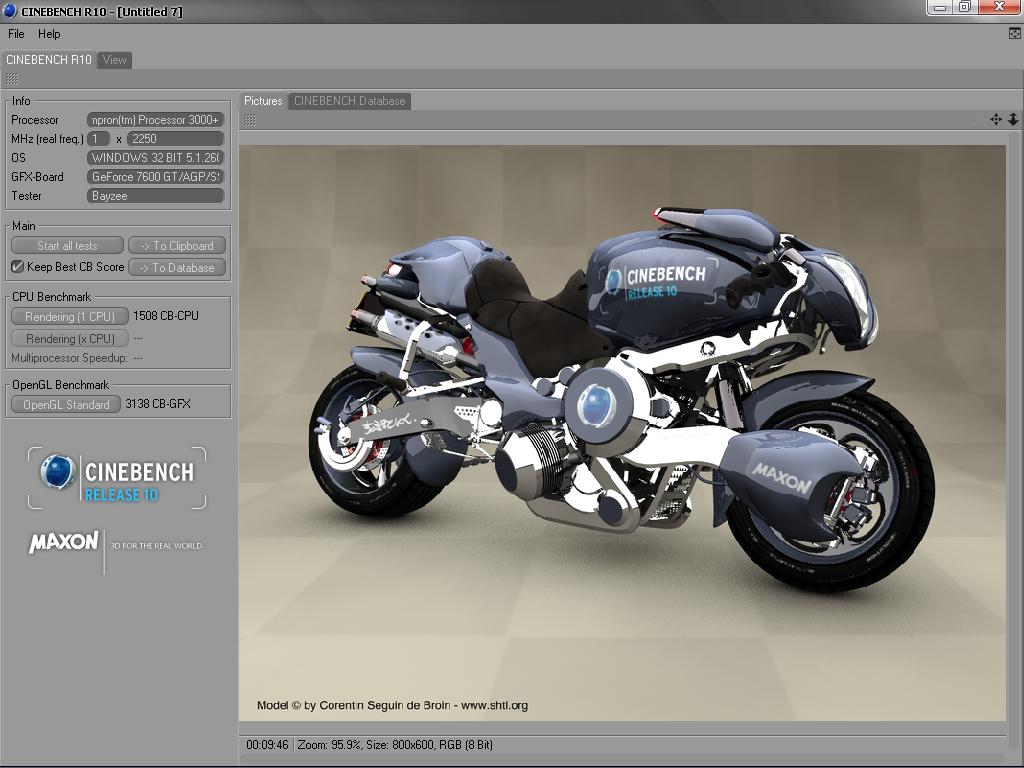Click the Multiprocessor Speedup label
The width and height of the screenshot is (1024, 768).
coord(69,358)
